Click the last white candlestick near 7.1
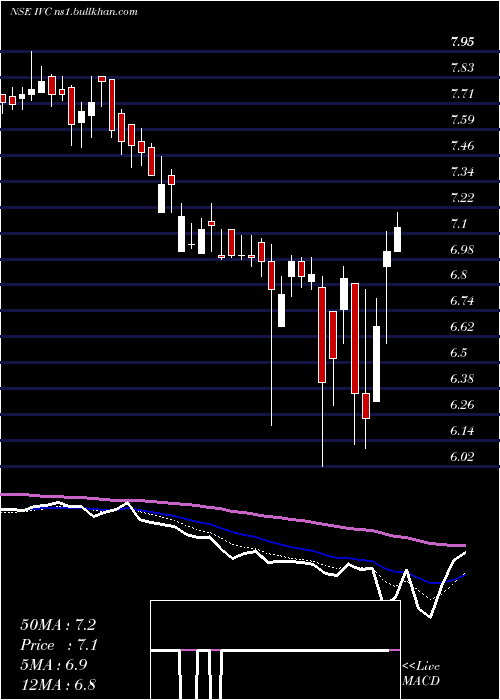 397,239
